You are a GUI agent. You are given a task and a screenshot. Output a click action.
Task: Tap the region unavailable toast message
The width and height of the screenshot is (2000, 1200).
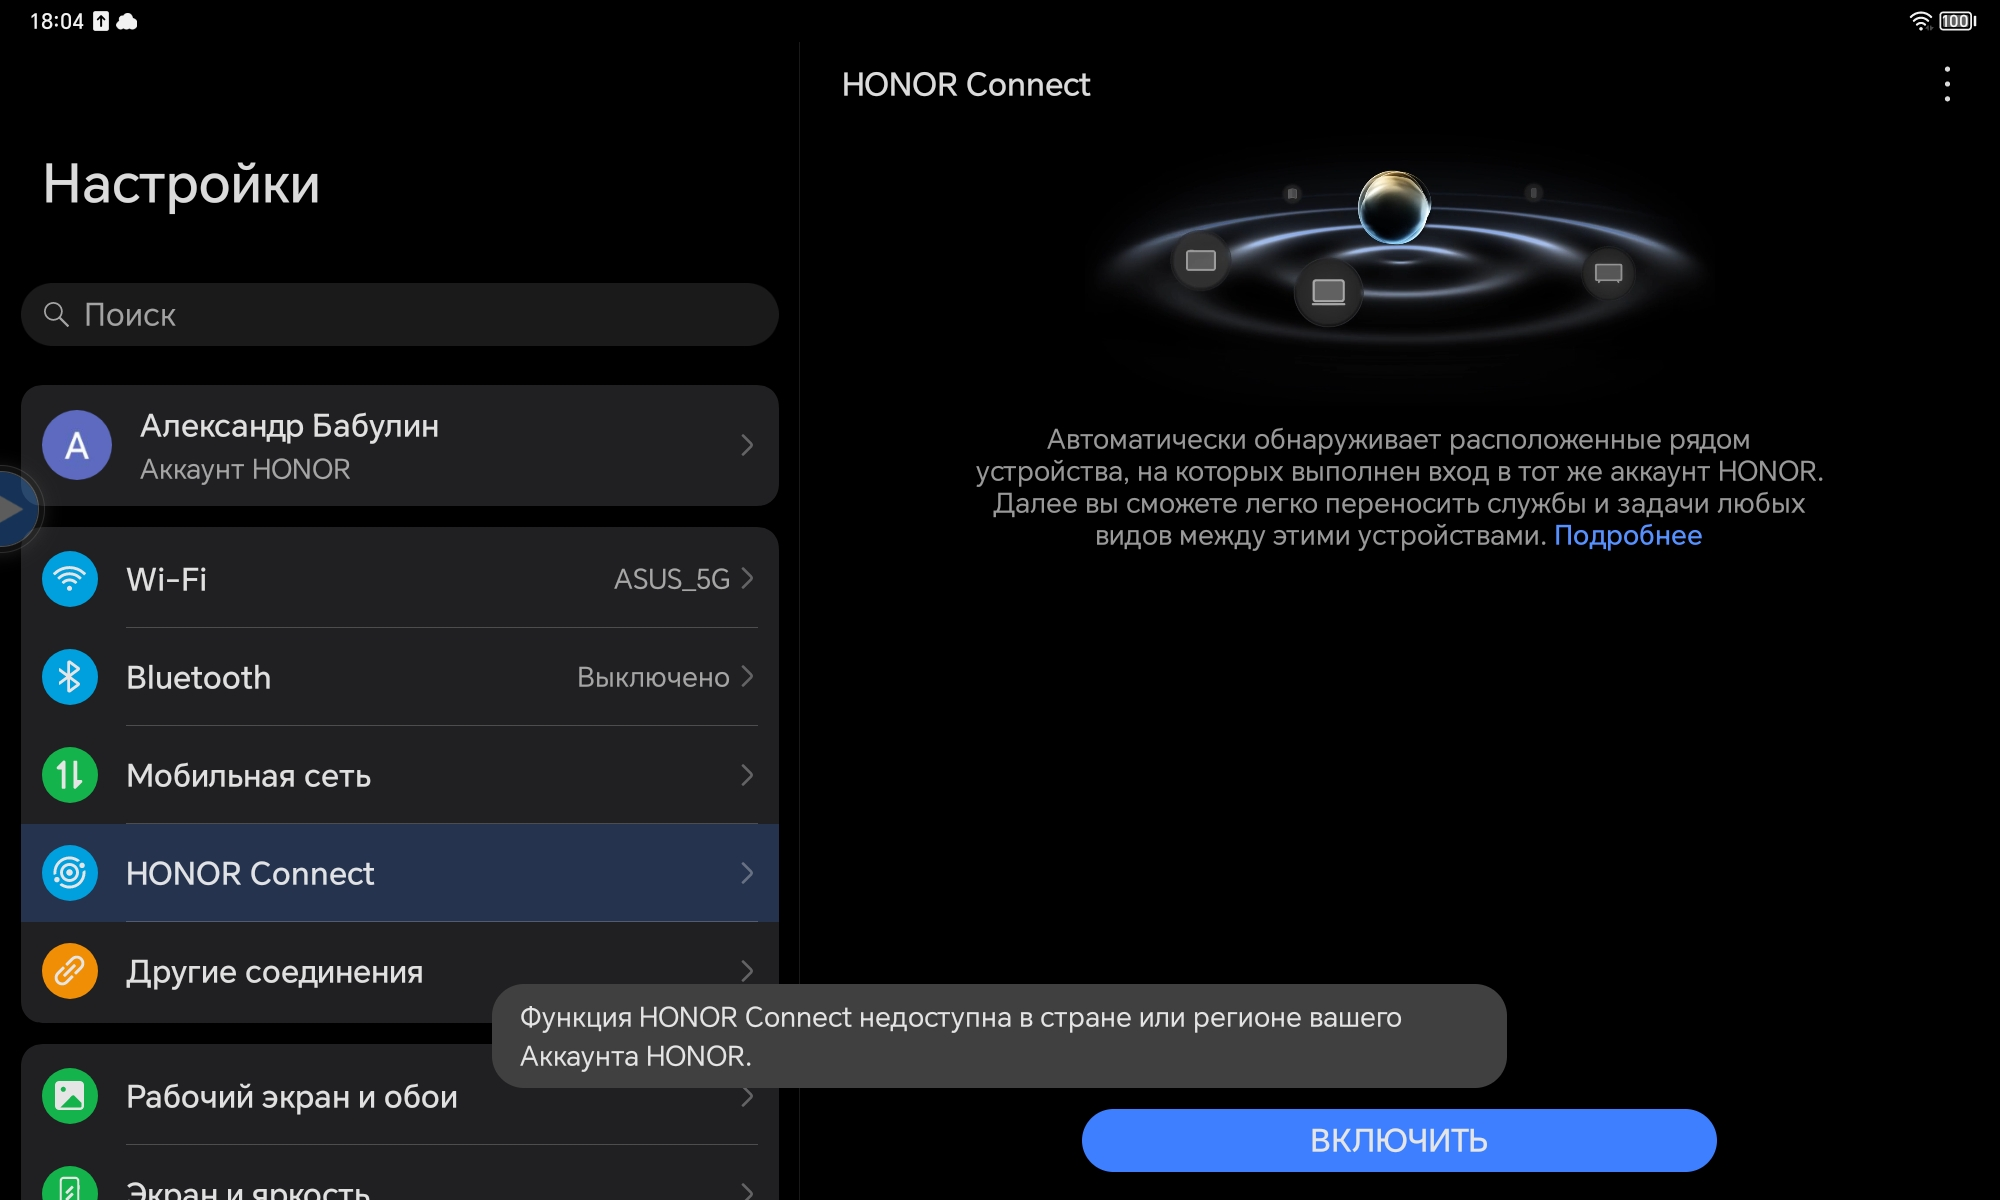tap(999, 1036)
